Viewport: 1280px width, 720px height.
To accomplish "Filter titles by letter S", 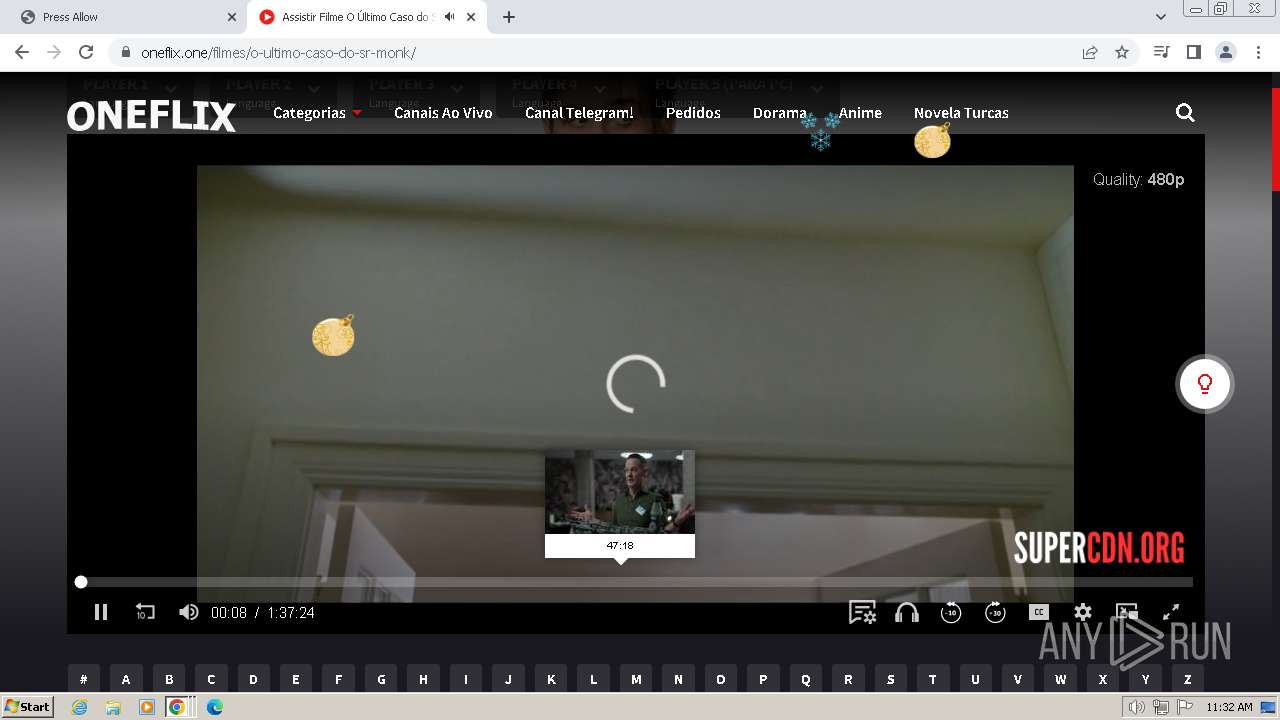I will 890,679.
